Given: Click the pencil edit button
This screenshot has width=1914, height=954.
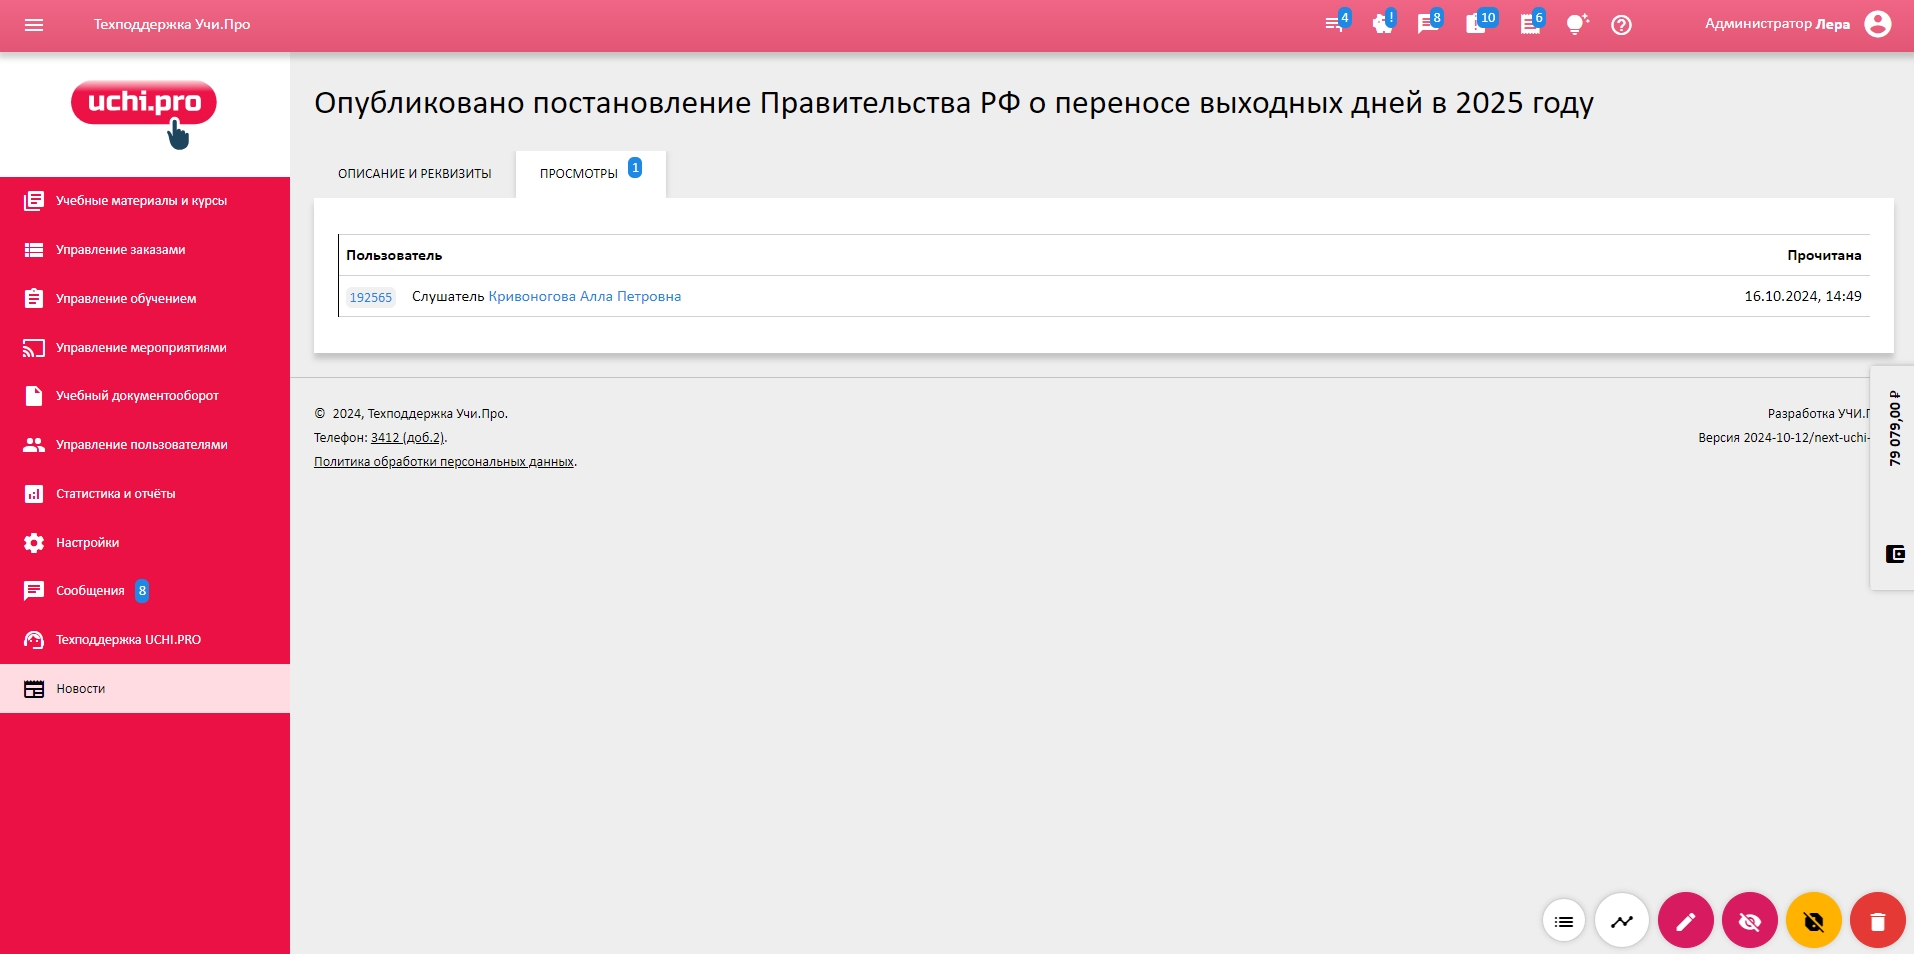Looking at the screenshot, I should 1686,920.
